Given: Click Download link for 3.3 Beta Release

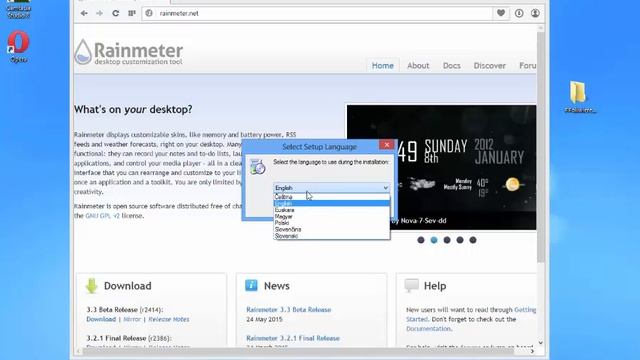Looking at the screenshot, I should pyautogui.click(x=101, y=319).
